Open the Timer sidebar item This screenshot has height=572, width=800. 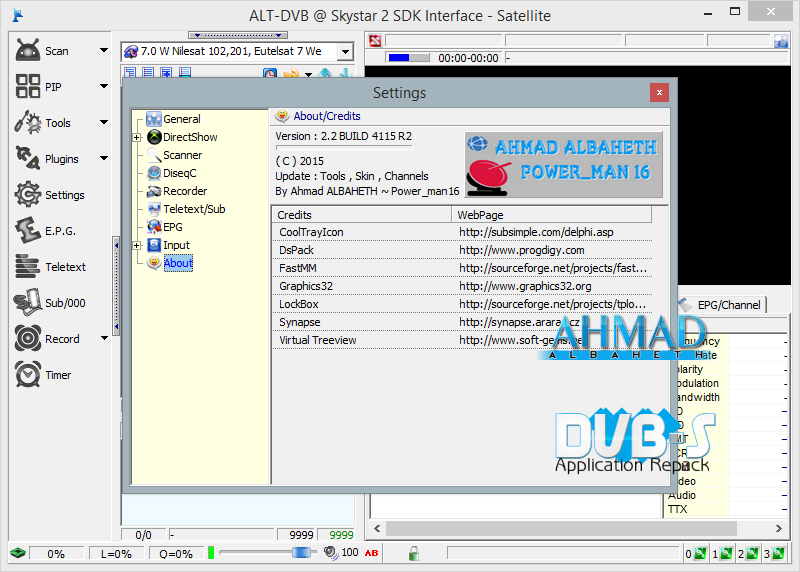point(43,375)
